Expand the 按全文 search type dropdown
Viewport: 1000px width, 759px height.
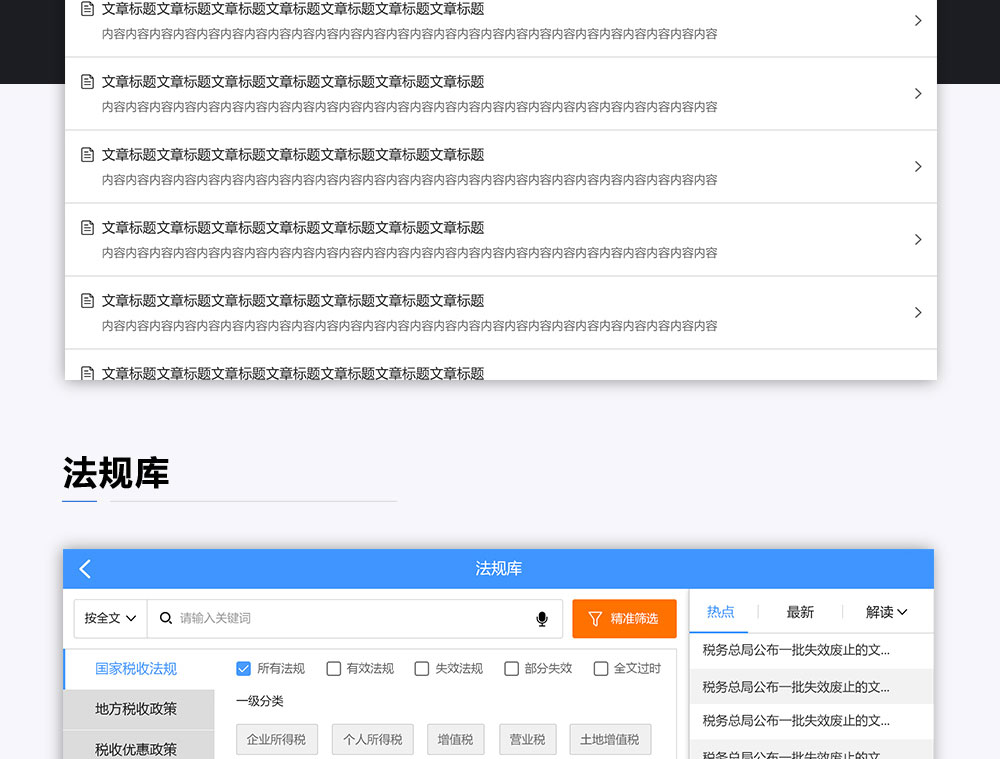click(110, 619)
